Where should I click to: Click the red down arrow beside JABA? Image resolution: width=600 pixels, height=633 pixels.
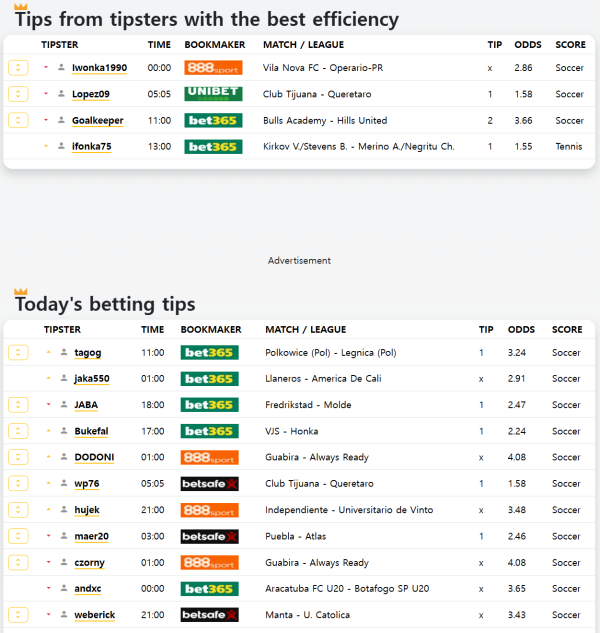[48, 405]
